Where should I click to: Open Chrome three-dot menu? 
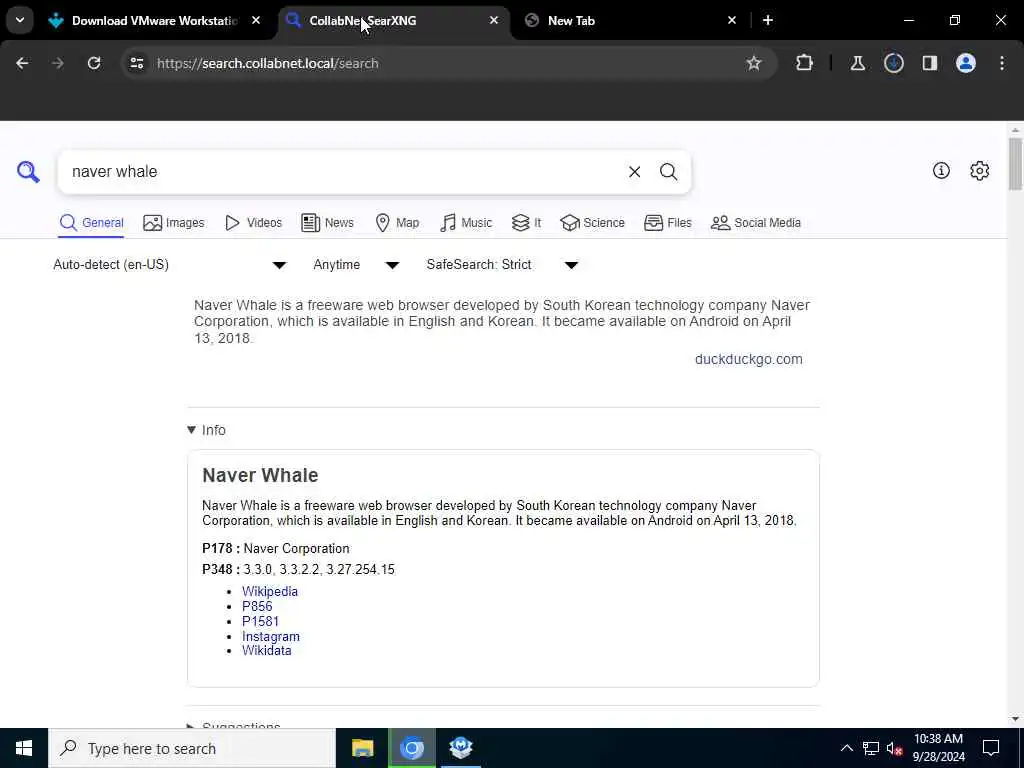point(1002,63)
